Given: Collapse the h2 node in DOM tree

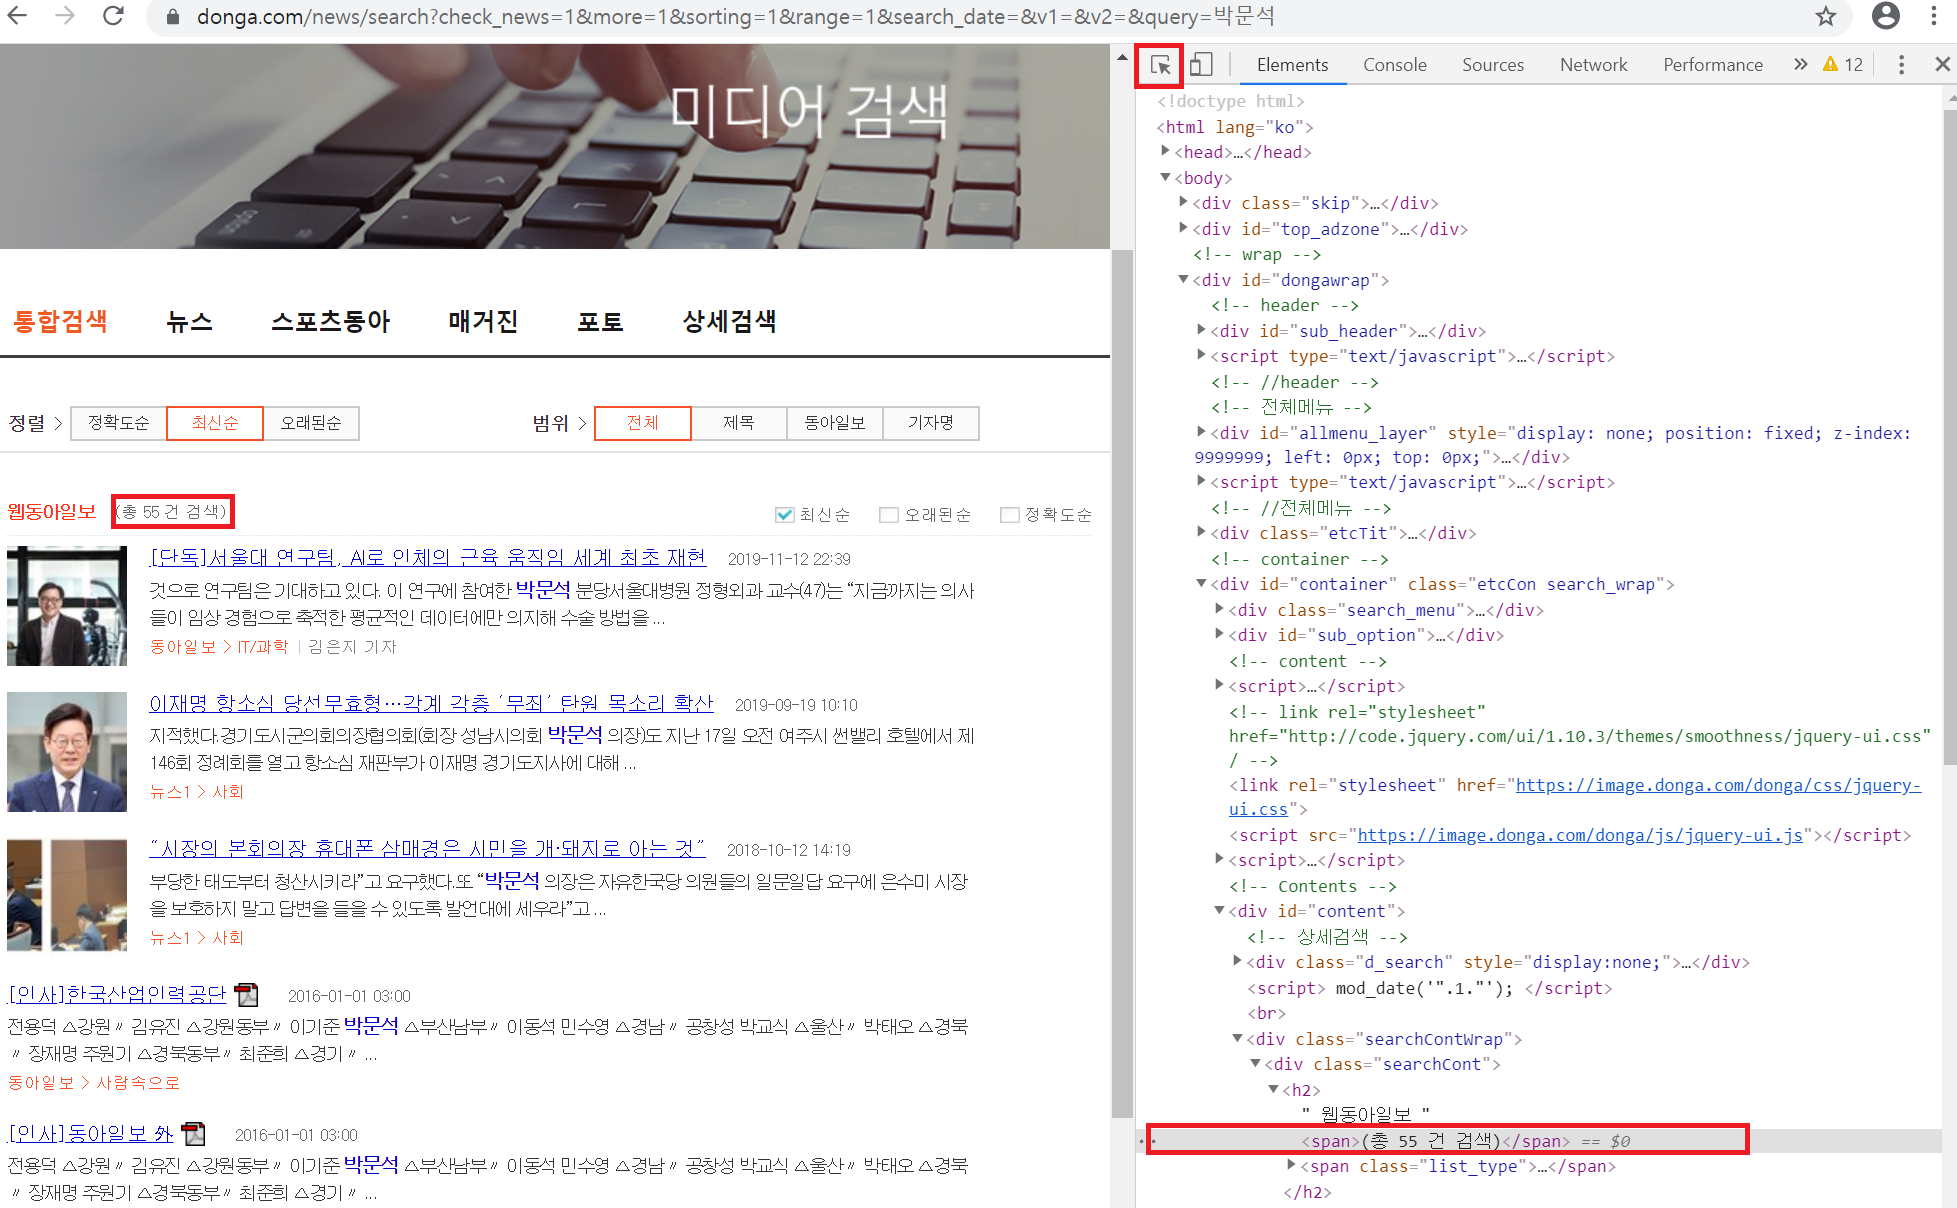Looking at the screenshot, I should [1273, 1089].
